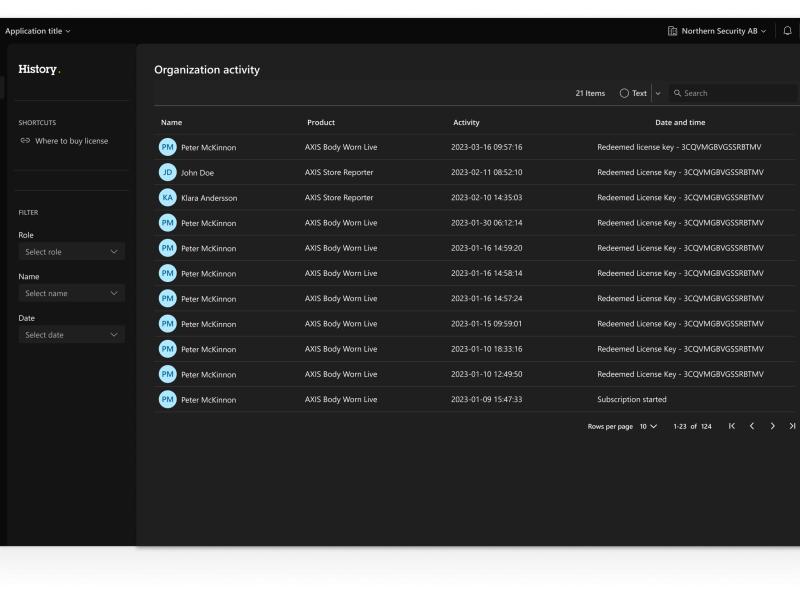Click the Subscription started entry
This screenshot has width=800, height=600.
coord(632,399)
